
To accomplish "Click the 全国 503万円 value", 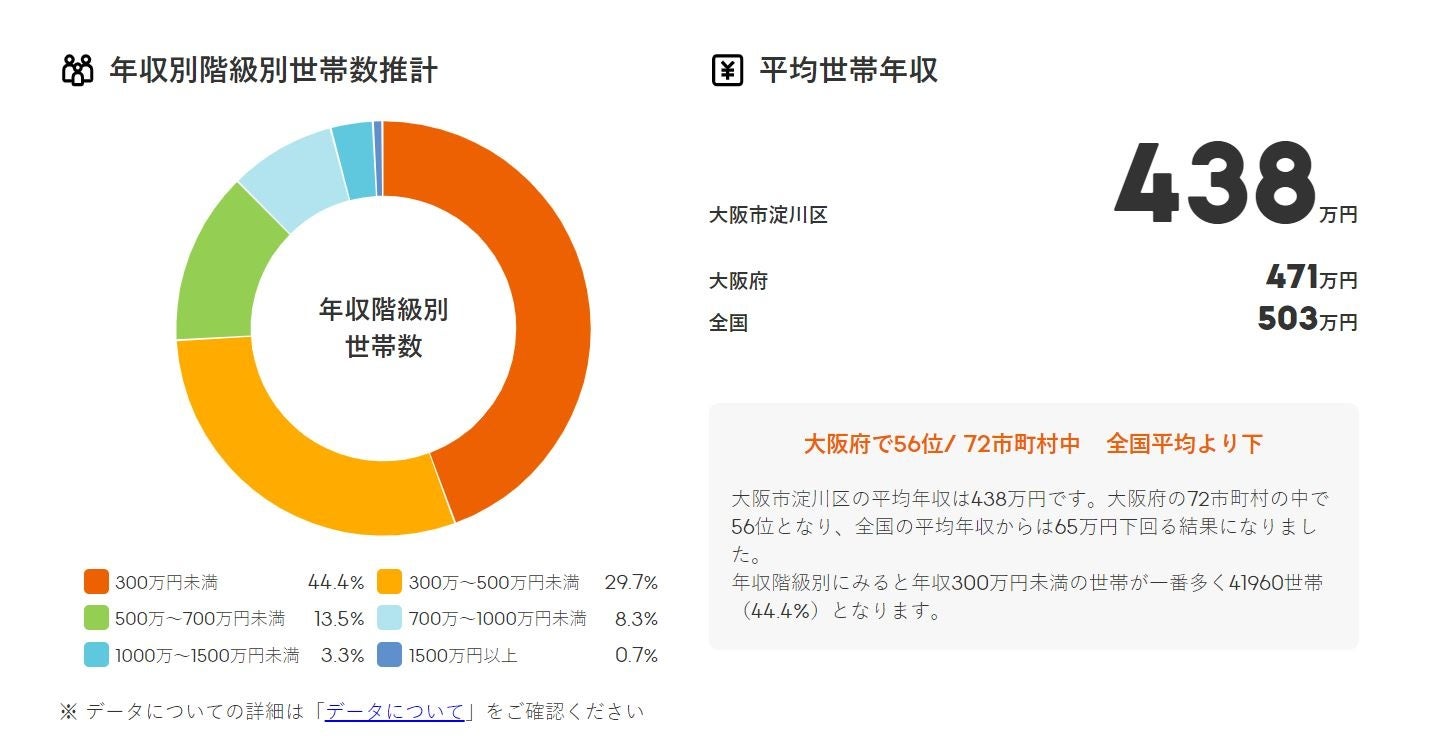I will click(1307, 320).
